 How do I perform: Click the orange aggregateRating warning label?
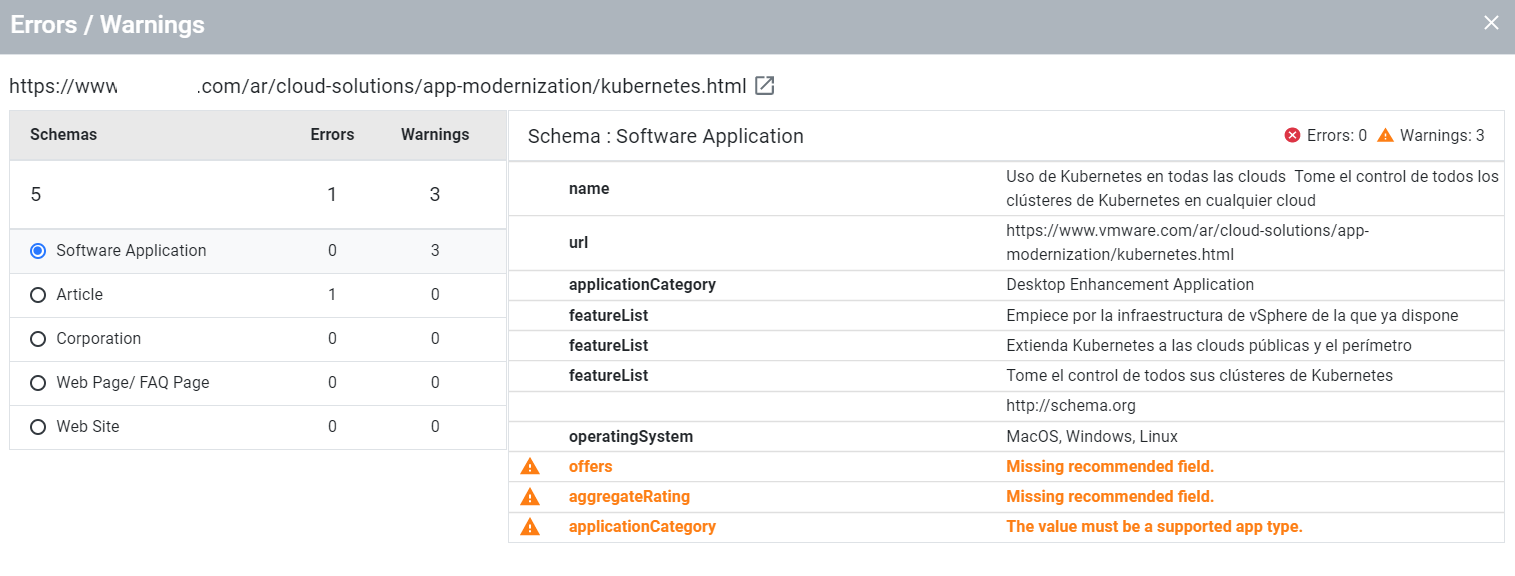click(629, 496)
